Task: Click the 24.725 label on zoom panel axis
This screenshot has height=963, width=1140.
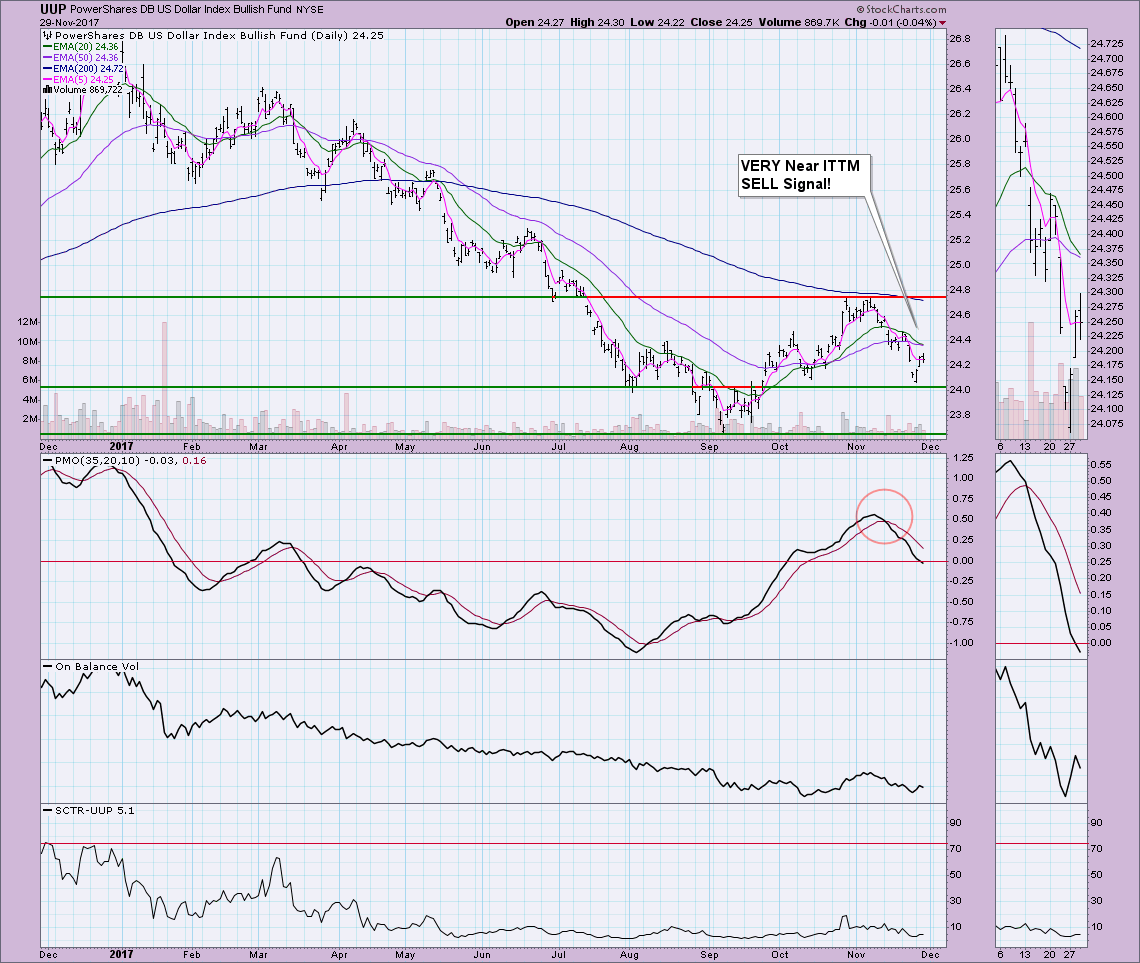Action: (x=1105, y=44)
